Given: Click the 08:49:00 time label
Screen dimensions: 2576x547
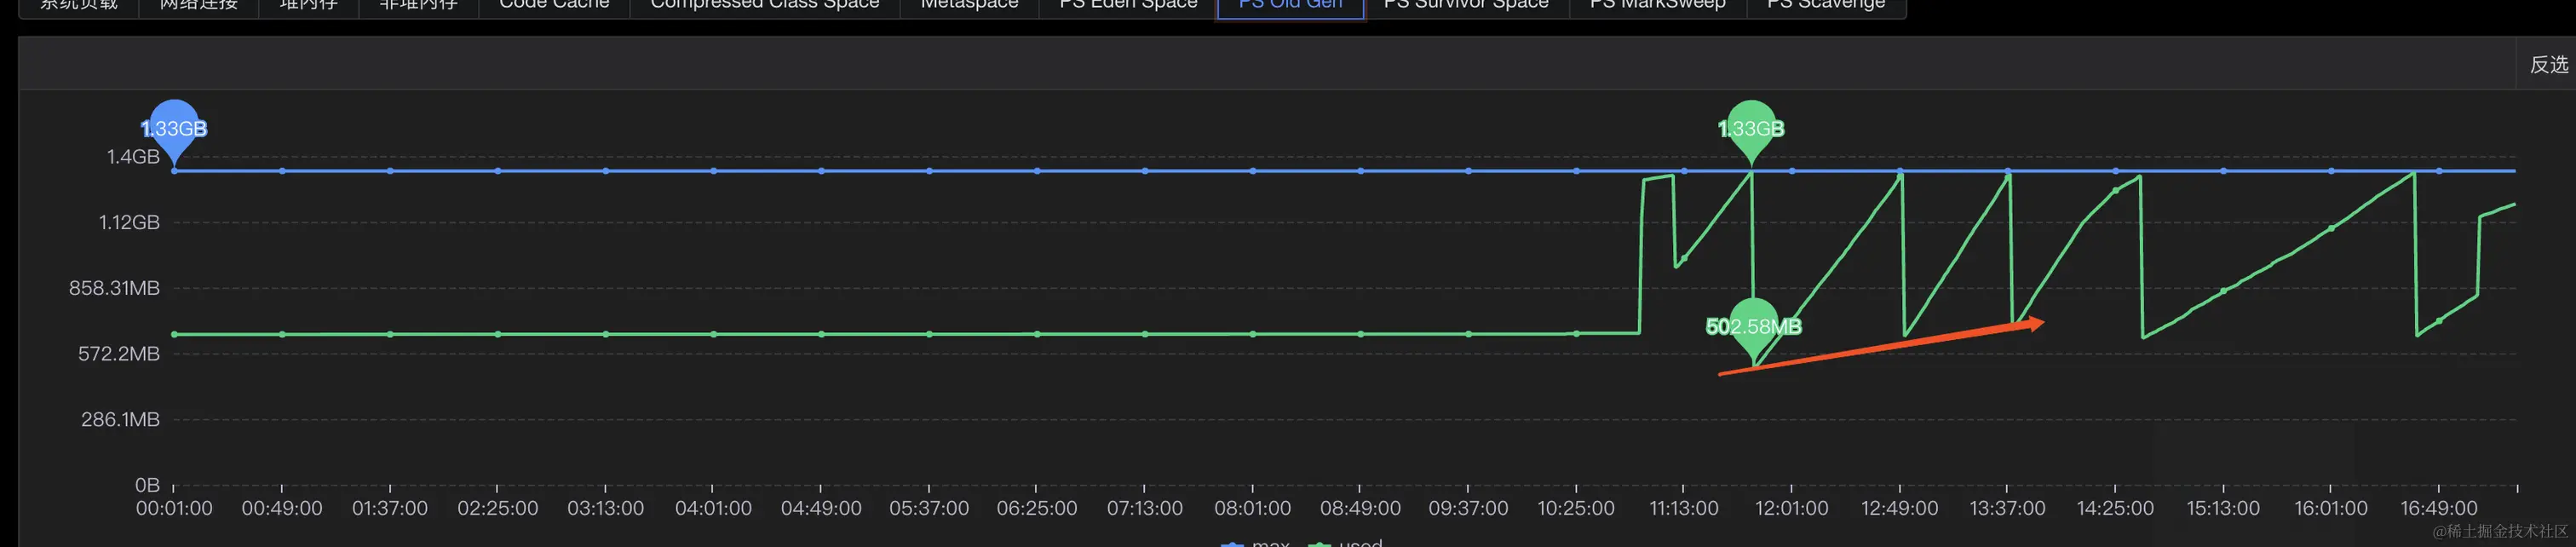Looking at the screenshot, I should [x=1360, y=508].
